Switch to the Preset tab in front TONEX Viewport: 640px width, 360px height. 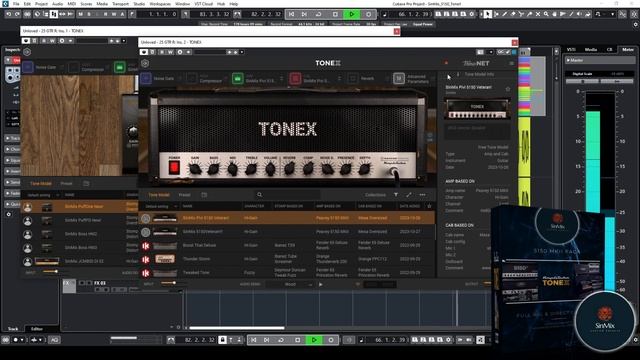(x=184, y=195)
